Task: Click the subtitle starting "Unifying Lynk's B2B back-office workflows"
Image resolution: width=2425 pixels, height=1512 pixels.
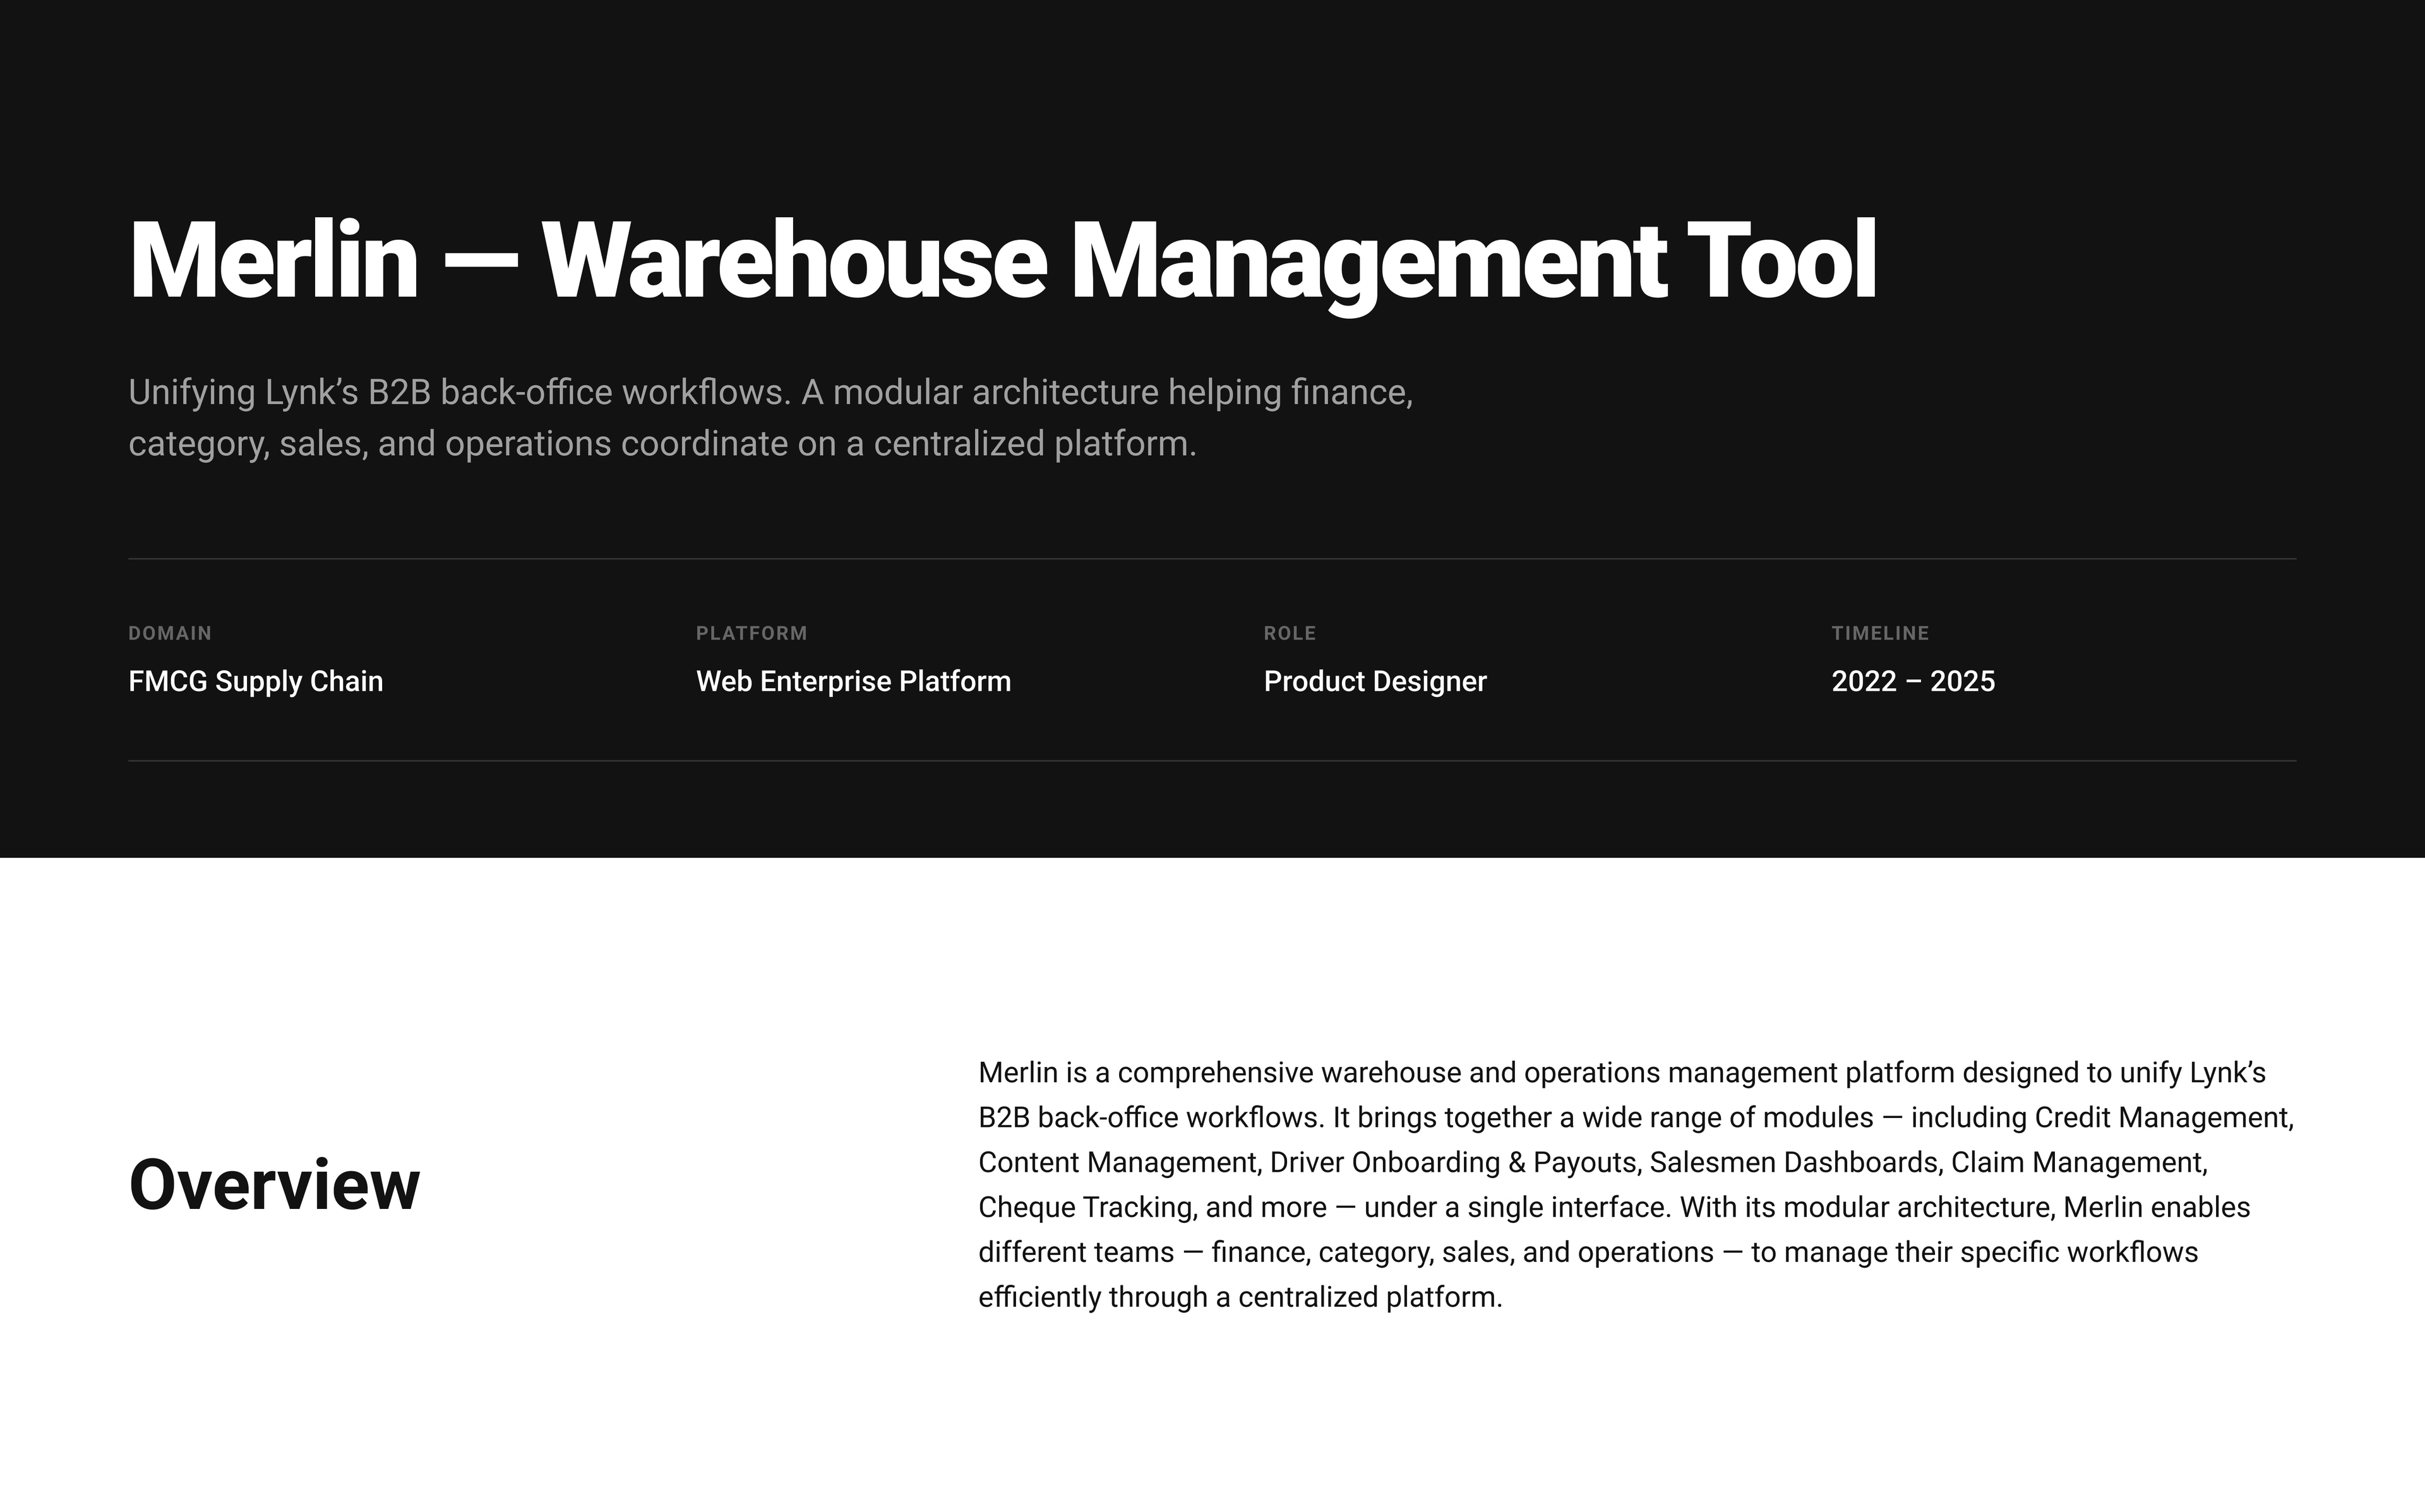Action: (x=771, y=418)
